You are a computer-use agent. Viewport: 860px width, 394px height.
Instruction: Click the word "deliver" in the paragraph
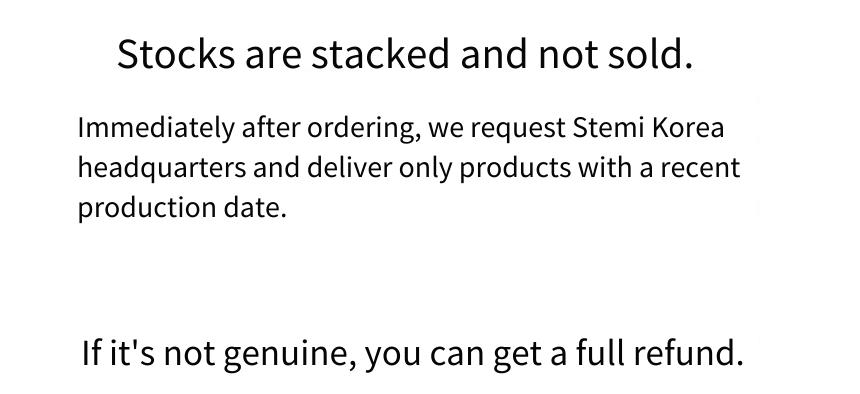(x=349, y=167)
